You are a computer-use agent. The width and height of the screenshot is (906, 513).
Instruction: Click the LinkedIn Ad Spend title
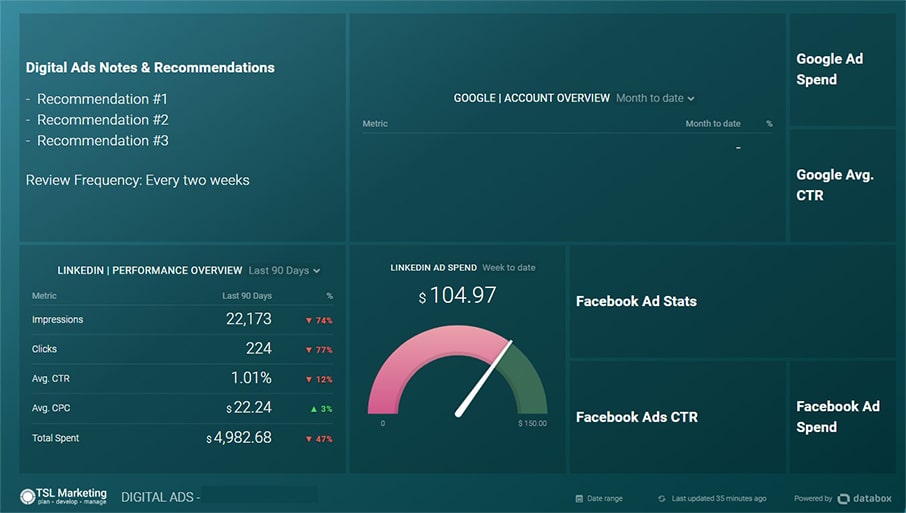pyautogui.click(x=433, y=267)
